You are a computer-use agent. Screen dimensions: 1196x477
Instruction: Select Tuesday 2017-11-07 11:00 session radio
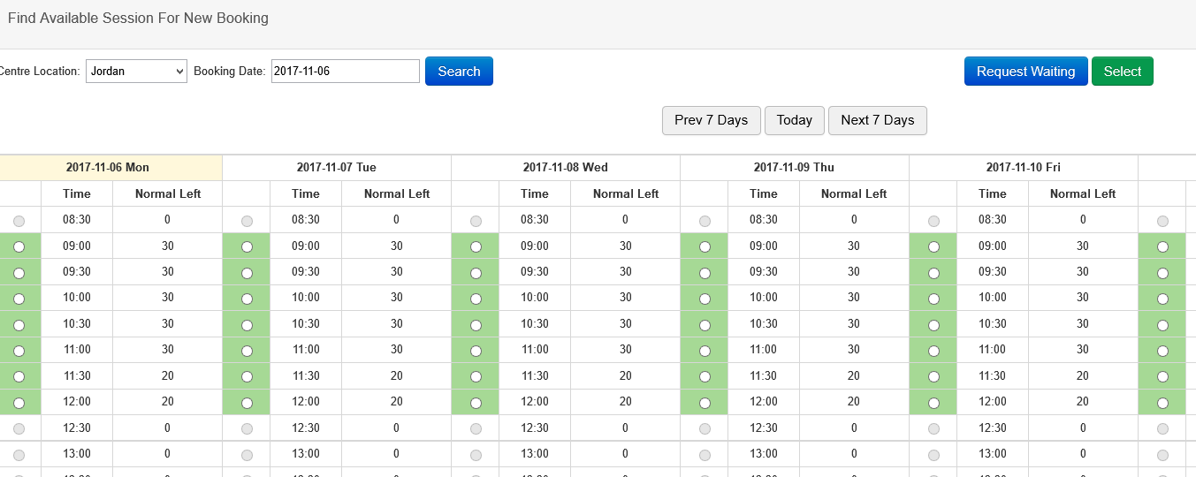[246, 350]
